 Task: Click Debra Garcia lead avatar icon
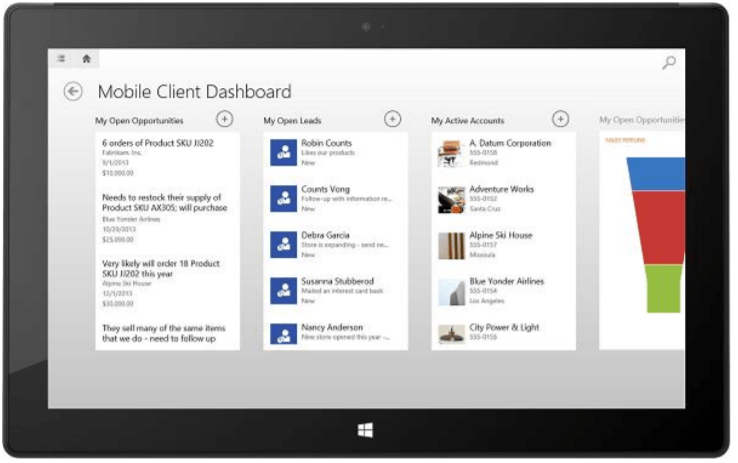(x=283, y=245)
